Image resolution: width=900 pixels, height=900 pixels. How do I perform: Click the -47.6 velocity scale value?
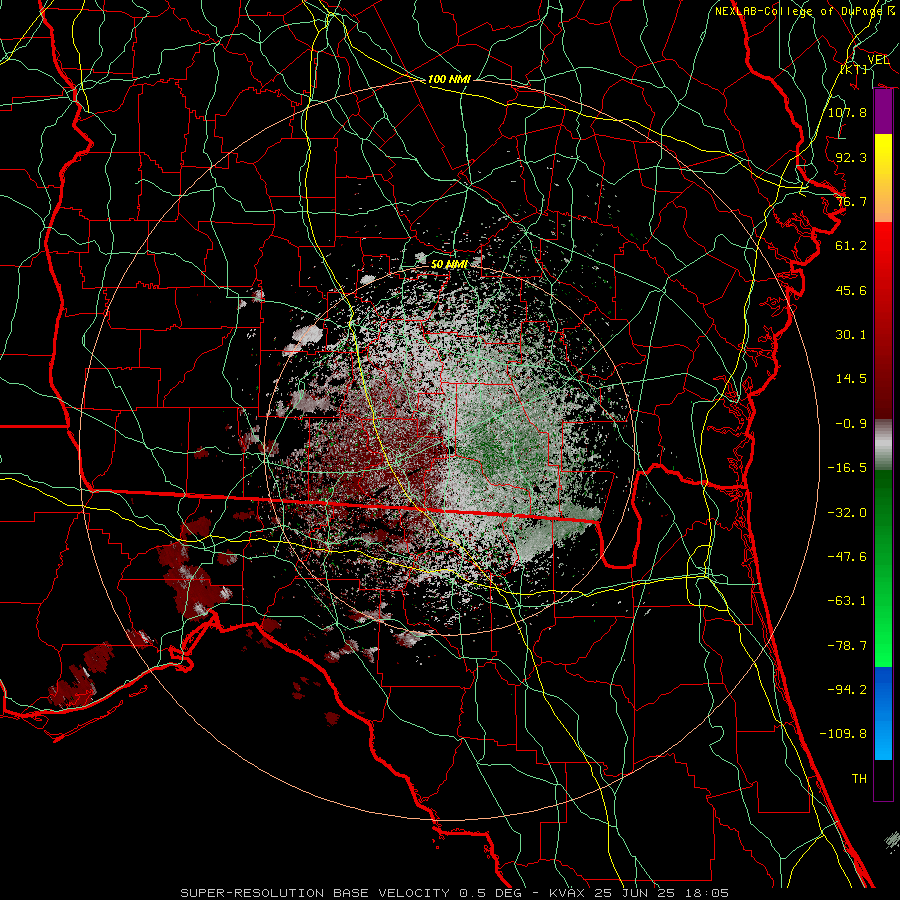pos(847,557)
